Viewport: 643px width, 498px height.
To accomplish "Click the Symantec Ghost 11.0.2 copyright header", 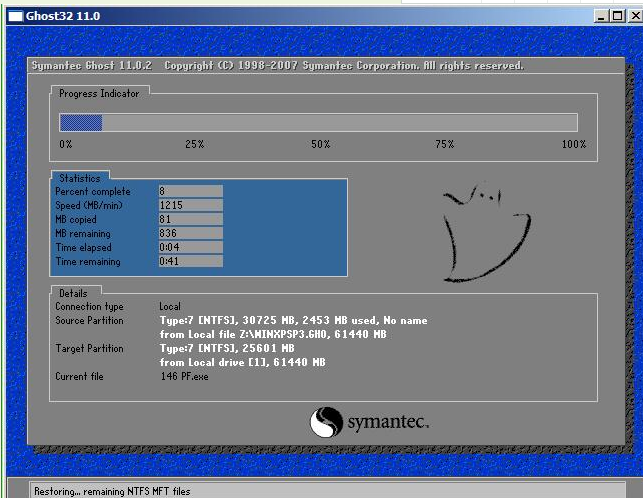I will click(278, 66).
